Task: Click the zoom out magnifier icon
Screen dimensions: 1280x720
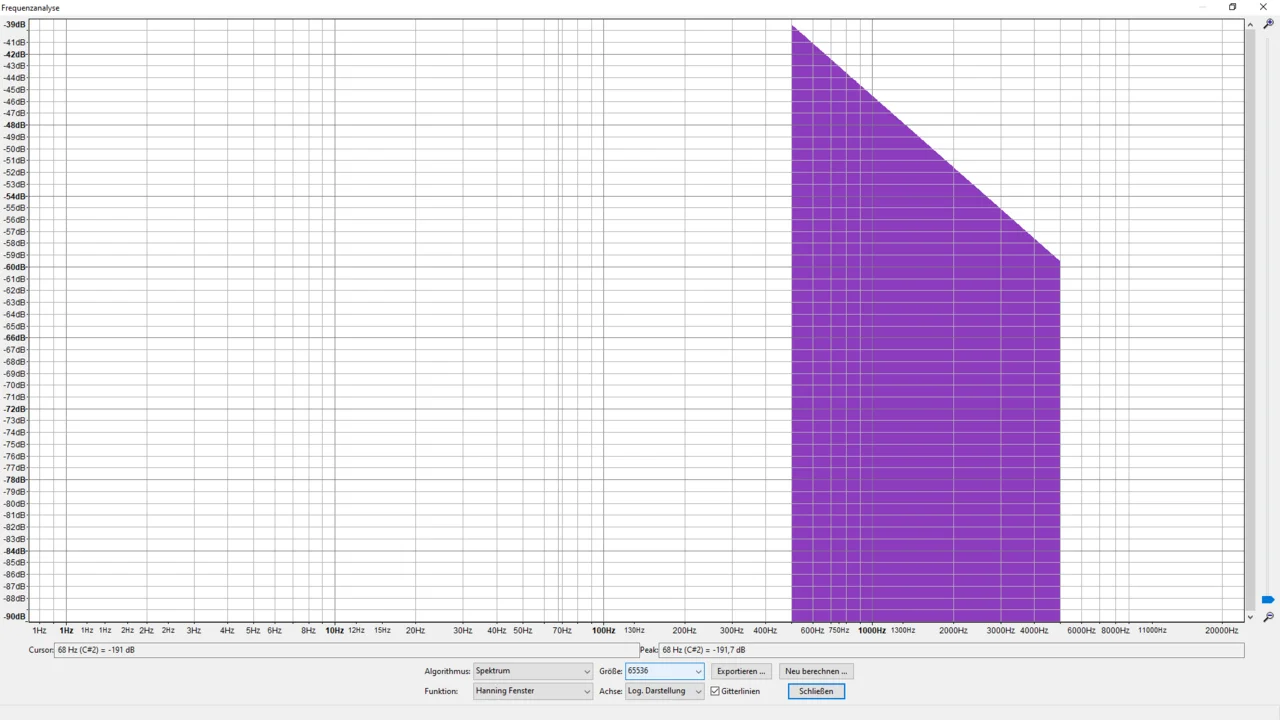Action: coord(1268,617)
